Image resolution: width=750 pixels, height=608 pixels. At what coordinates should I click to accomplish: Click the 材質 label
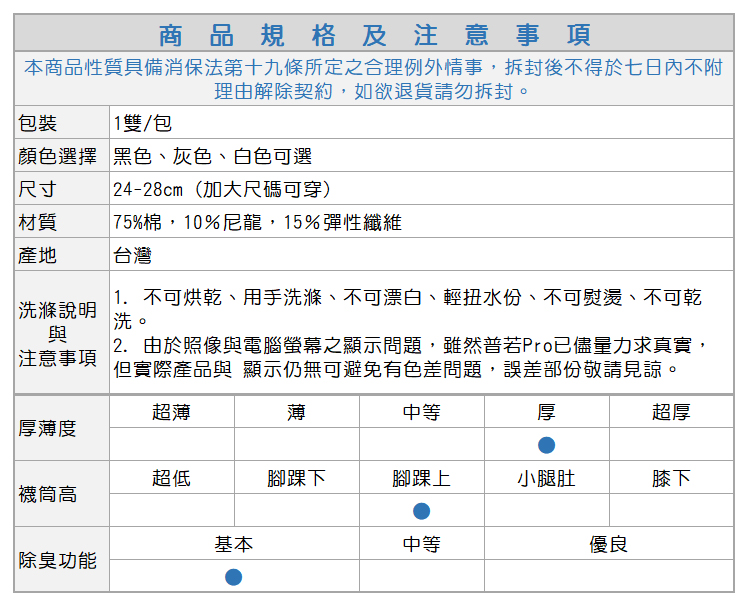click(x=37, y=222)
